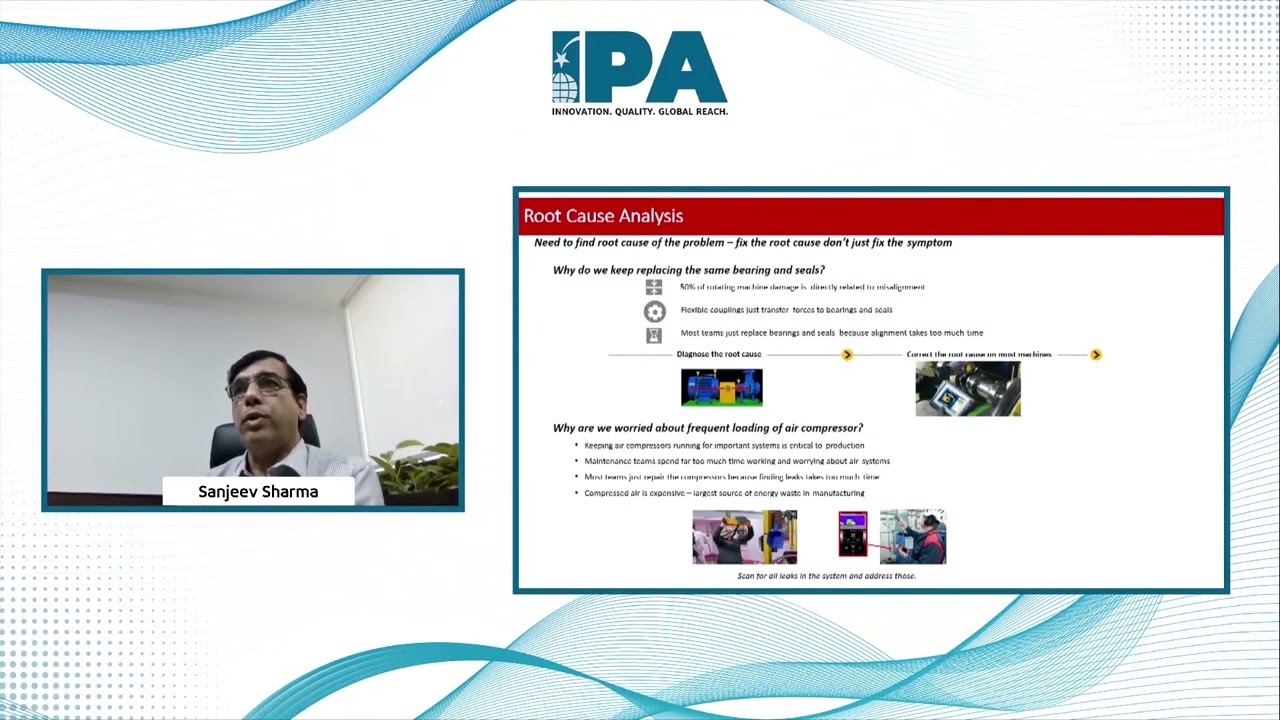Open the pump and motor alignment diagram

point(721,388)
